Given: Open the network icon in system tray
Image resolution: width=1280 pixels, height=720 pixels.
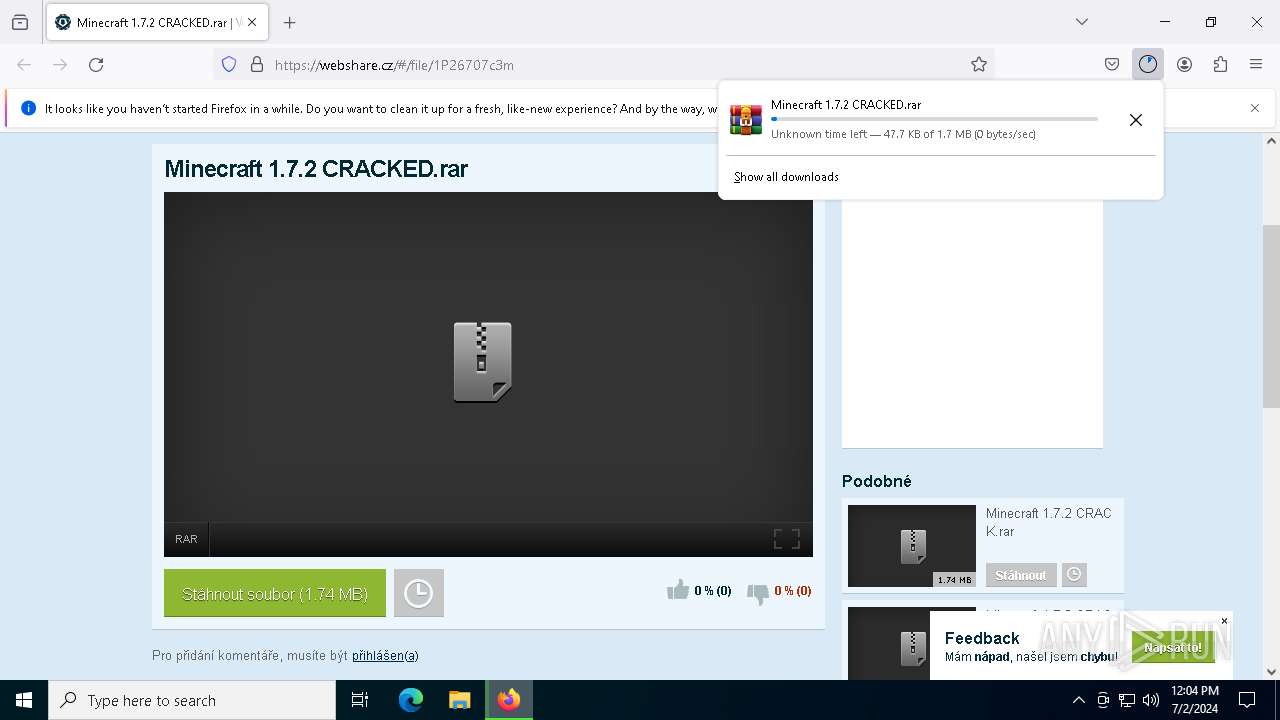Looking at the screenshot, I should 1127,700.
